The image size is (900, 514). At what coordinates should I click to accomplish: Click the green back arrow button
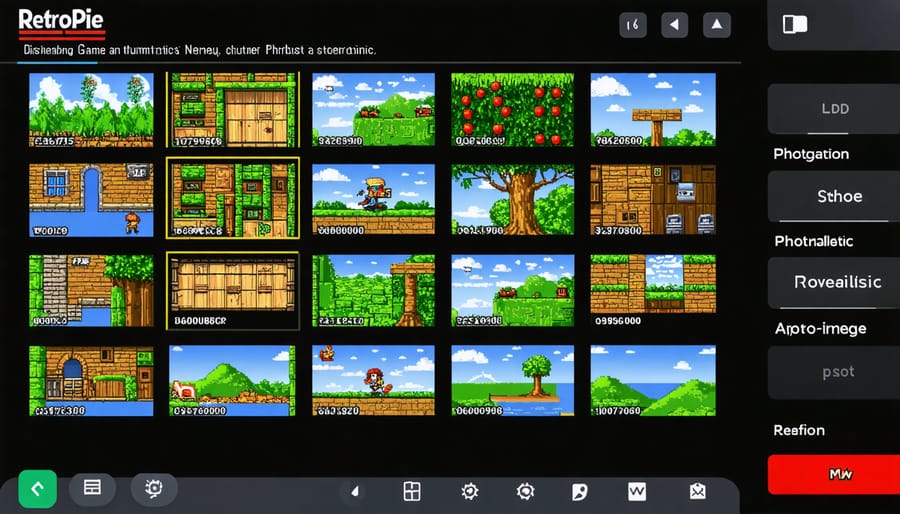click(37, 489)
